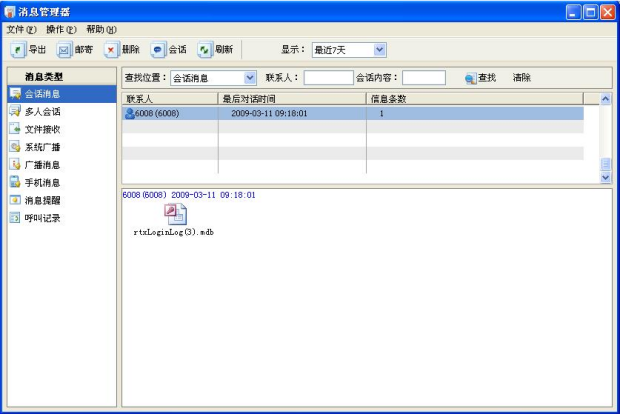Click the 删除 delete toolbar icon
Viewport: 620px width, 414px height.
(111, 50)
